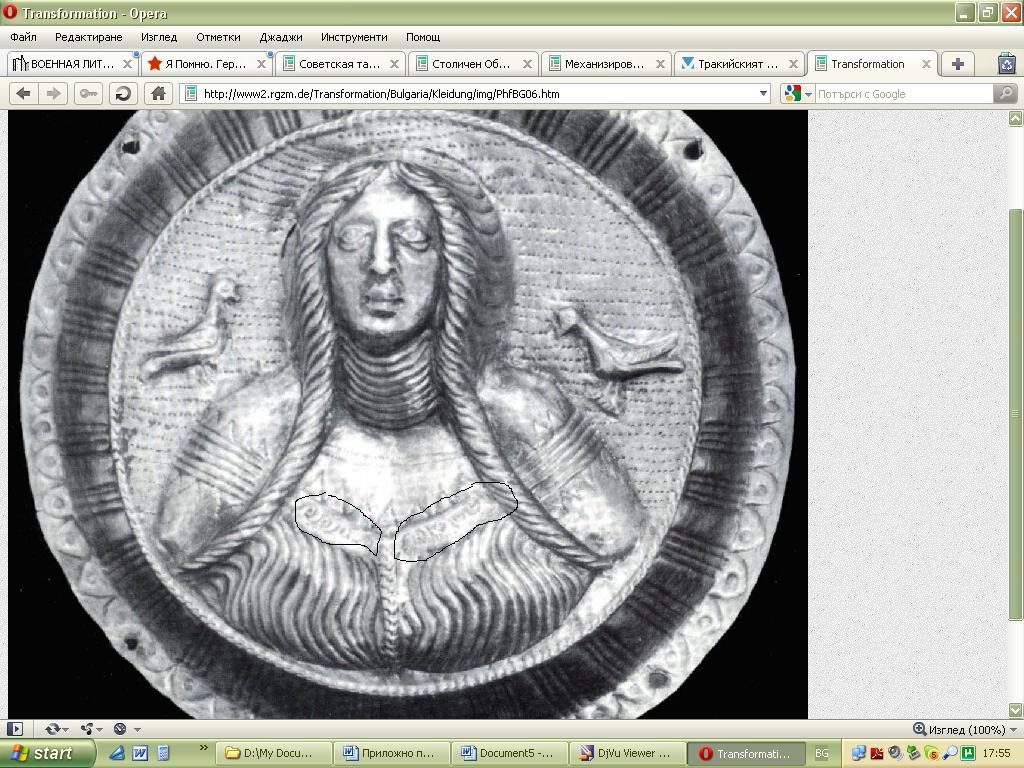Image resolution: width=1024 pixels, height=768 pixels.
Task: Go forward to the next page
Action: [x=54, y=94]
